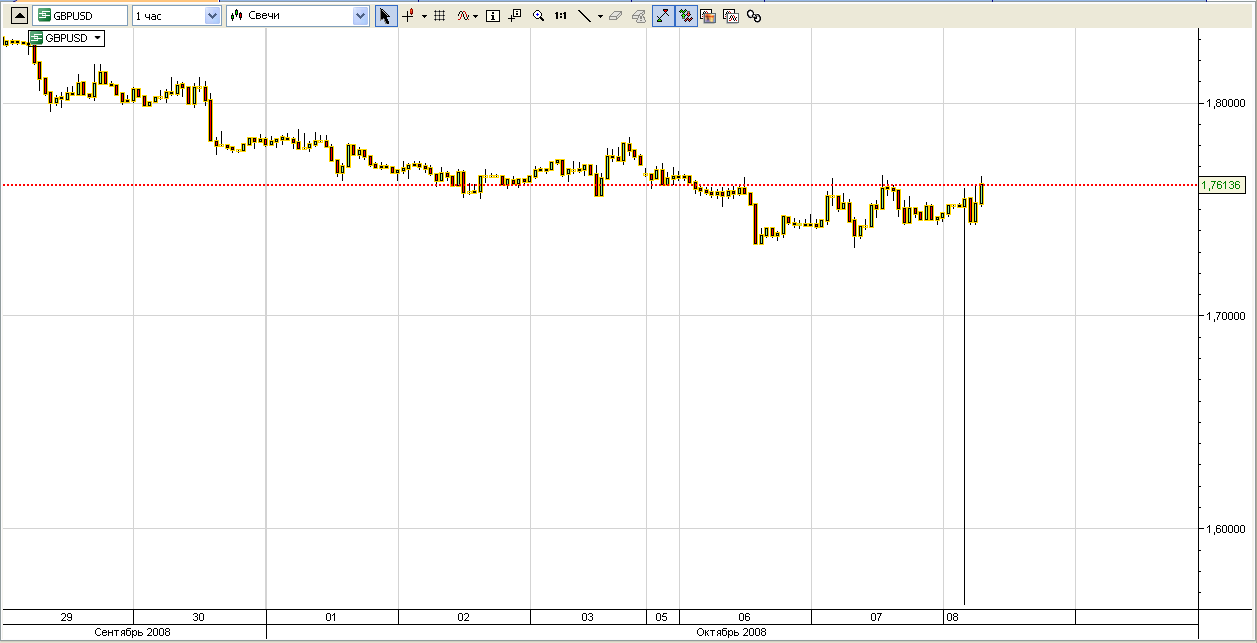Click date label 07 on time axis
This screenshot has height=643, width=1257.
click(876, 617)
